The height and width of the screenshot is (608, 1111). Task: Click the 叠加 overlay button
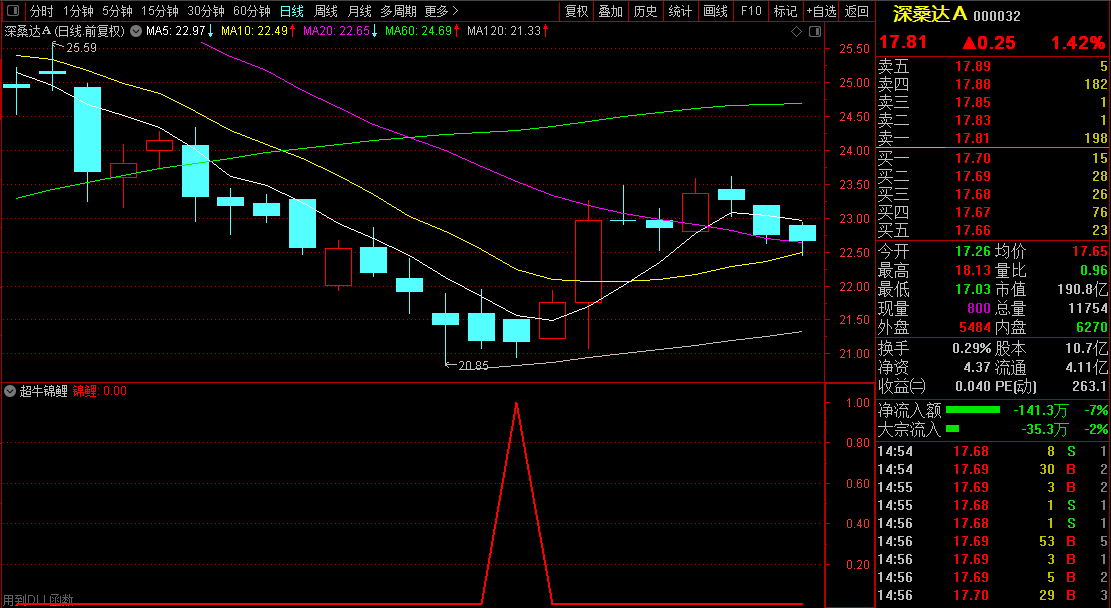610,11
